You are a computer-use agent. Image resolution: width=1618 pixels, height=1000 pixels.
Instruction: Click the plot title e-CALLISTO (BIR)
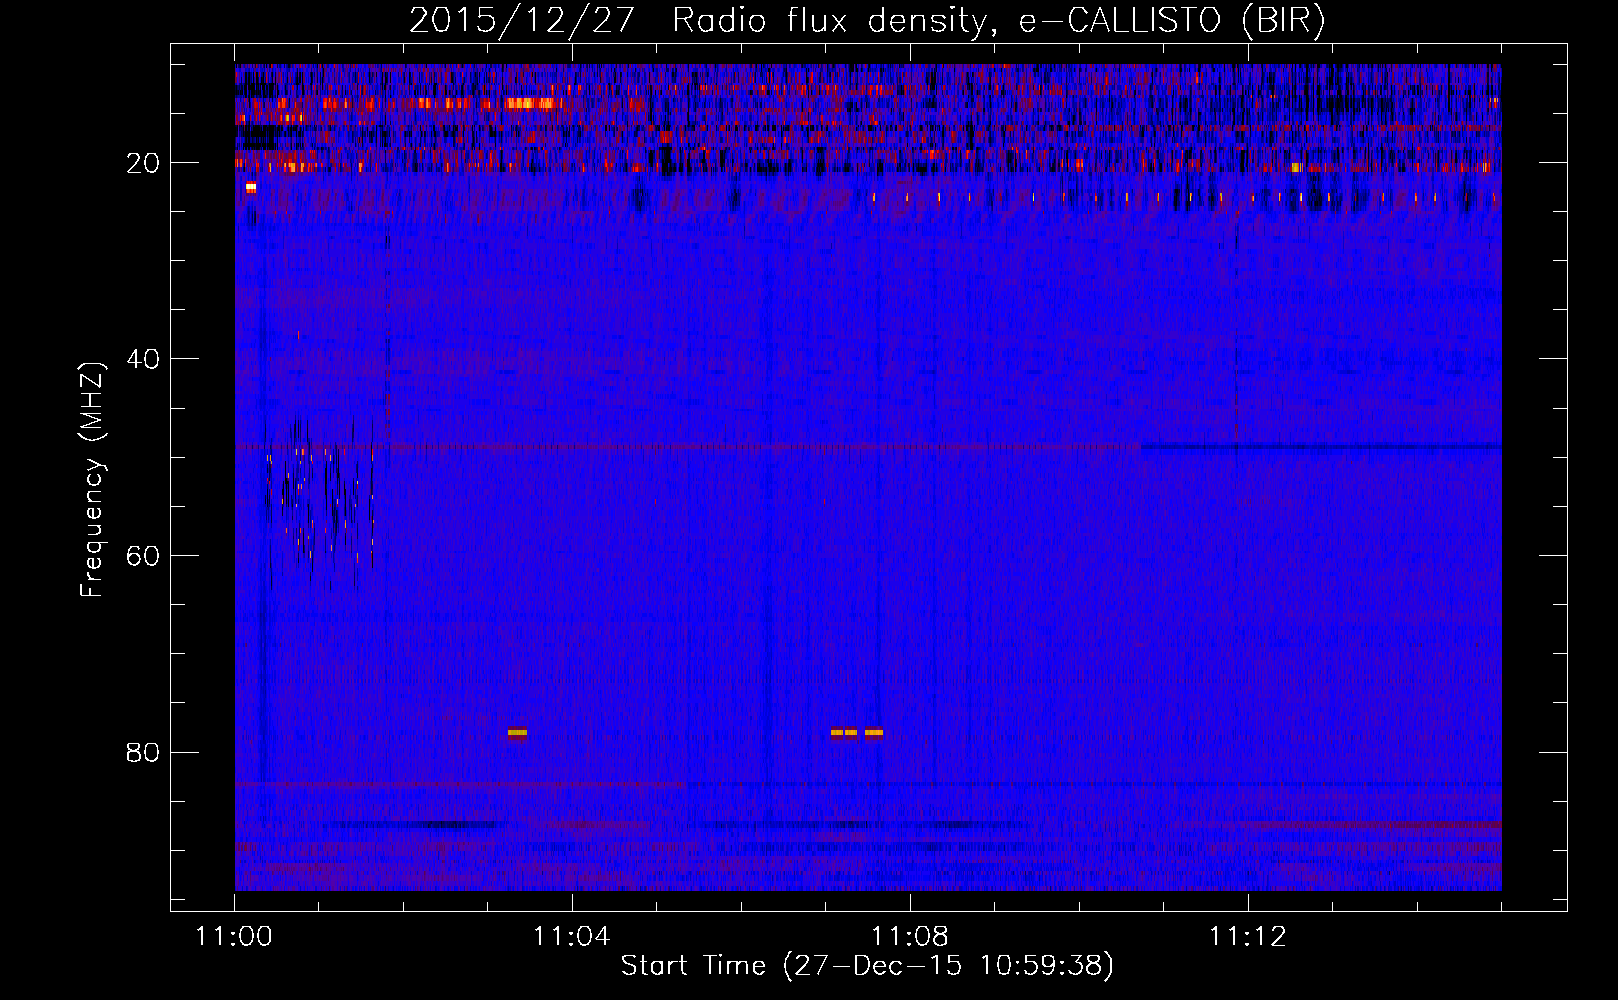point(1172,20)
